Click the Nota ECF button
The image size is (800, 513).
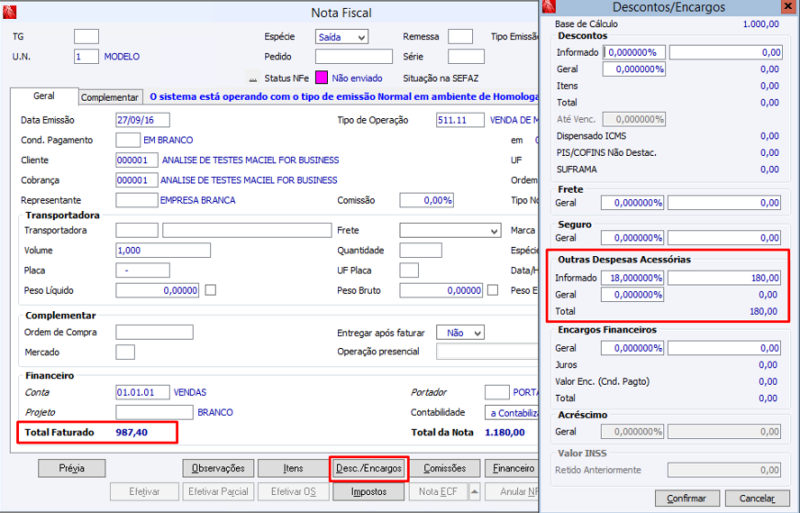click(x=438, y=492)
